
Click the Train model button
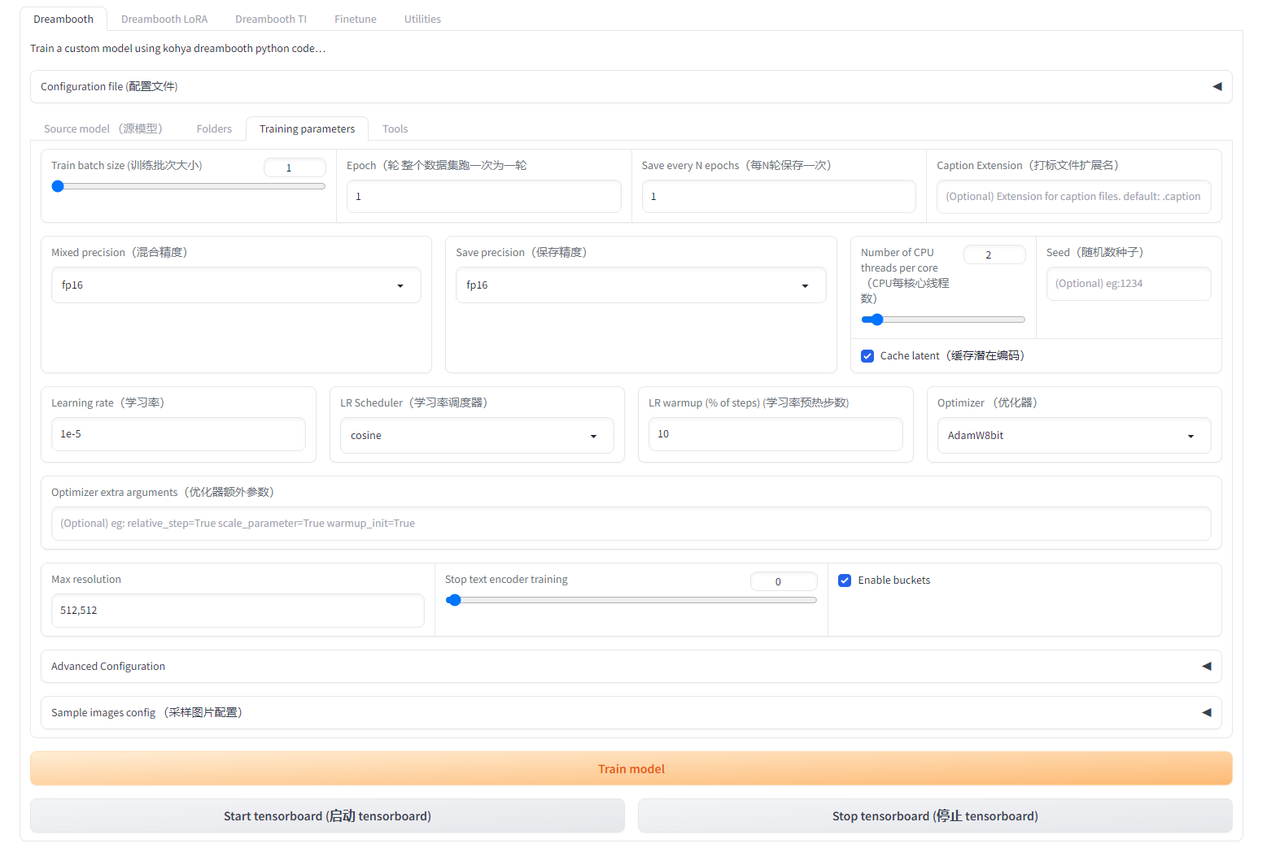[x=631, y=769]
